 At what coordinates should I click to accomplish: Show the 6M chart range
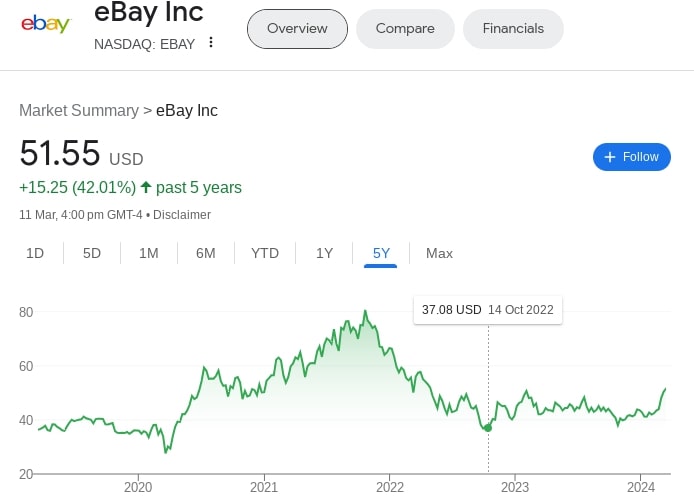point(206,253)
